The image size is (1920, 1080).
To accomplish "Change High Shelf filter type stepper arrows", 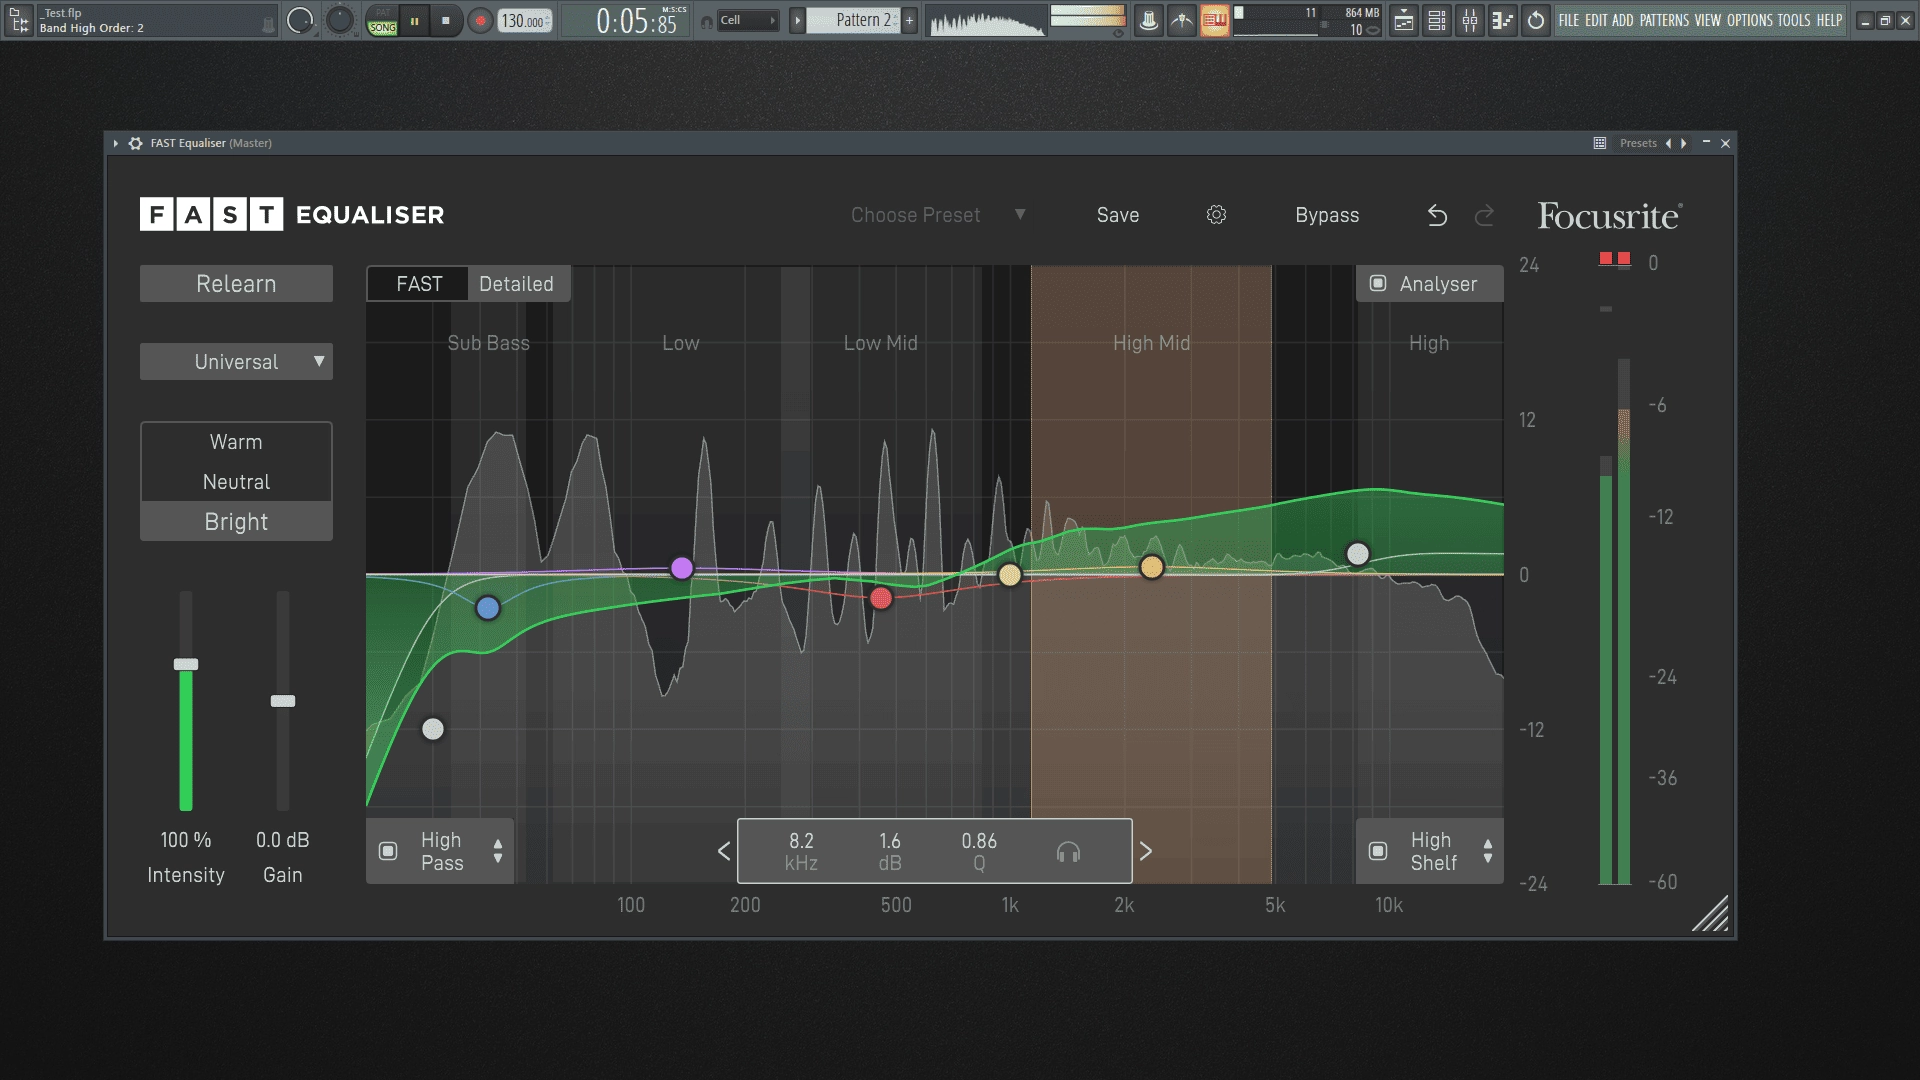I will [x=1488, y=851].
